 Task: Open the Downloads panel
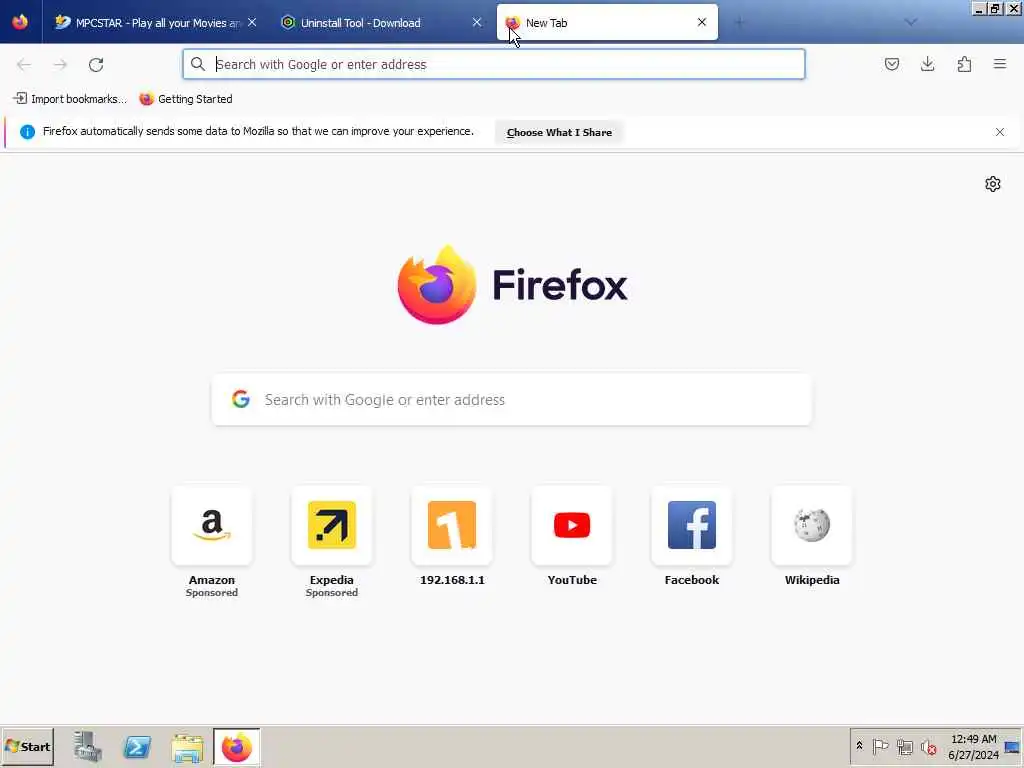point(927,64)
